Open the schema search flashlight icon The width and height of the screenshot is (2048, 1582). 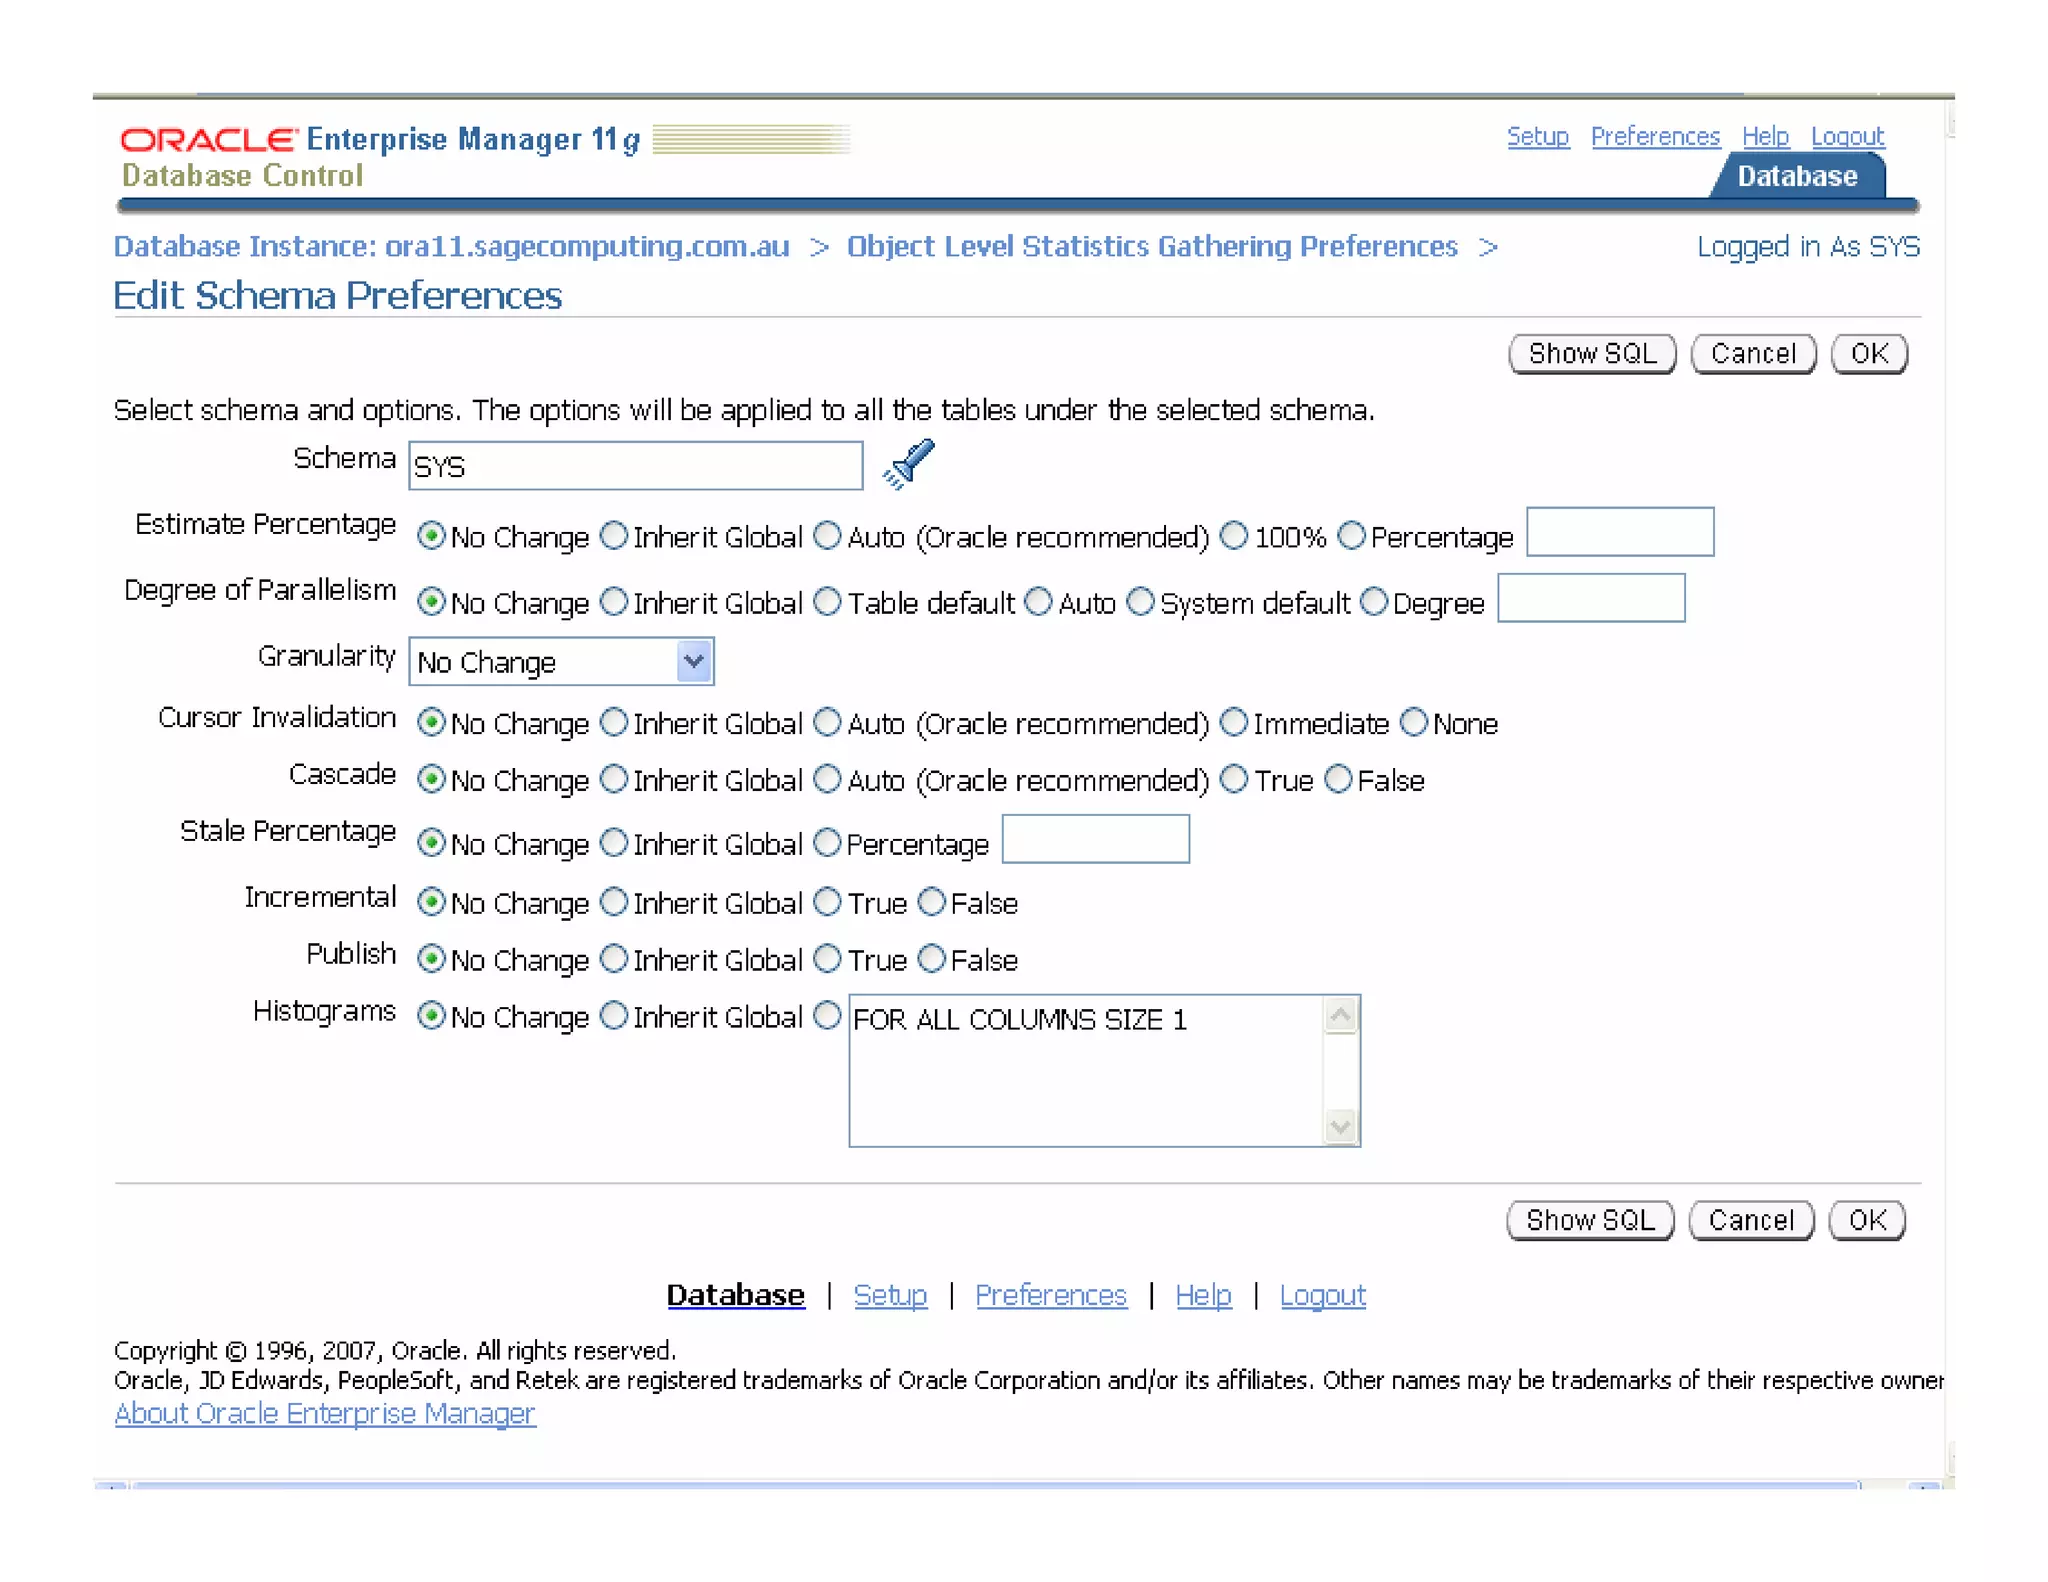point(908,465)
